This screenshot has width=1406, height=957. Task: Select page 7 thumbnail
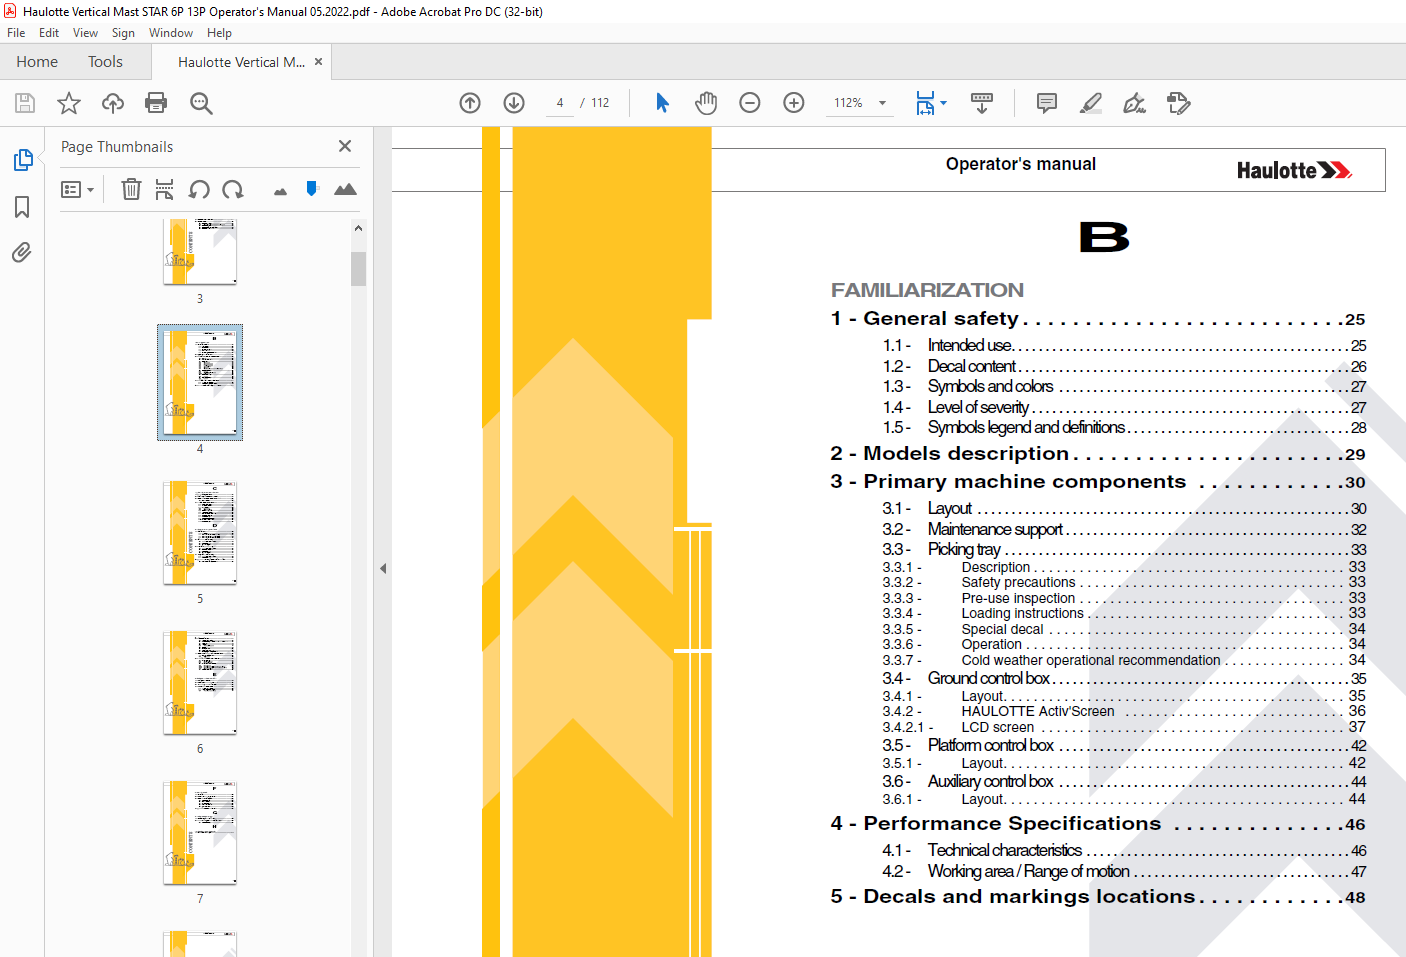pyautogui.click(x=200, y=833)
